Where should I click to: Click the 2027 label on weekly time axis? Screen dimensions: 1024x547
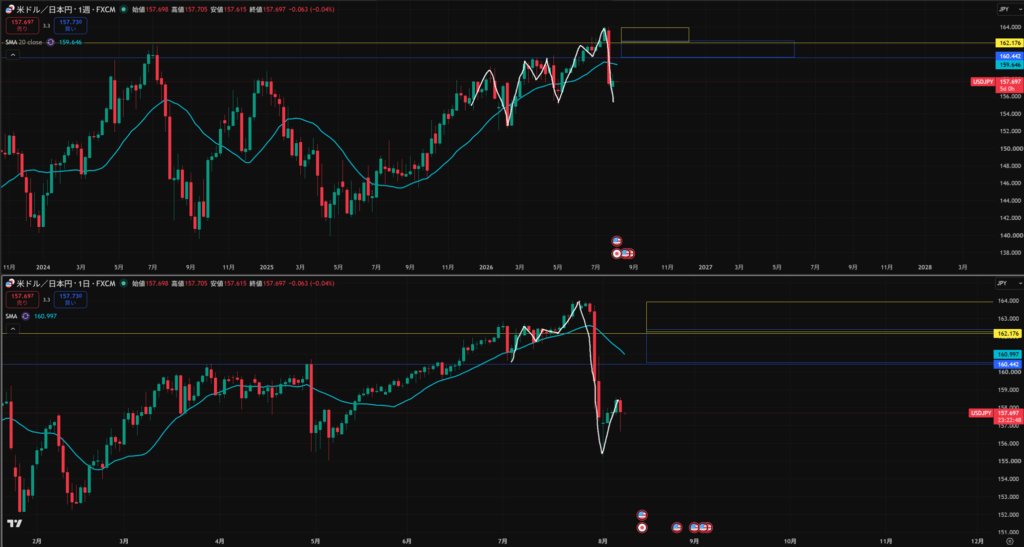point(705,268)
